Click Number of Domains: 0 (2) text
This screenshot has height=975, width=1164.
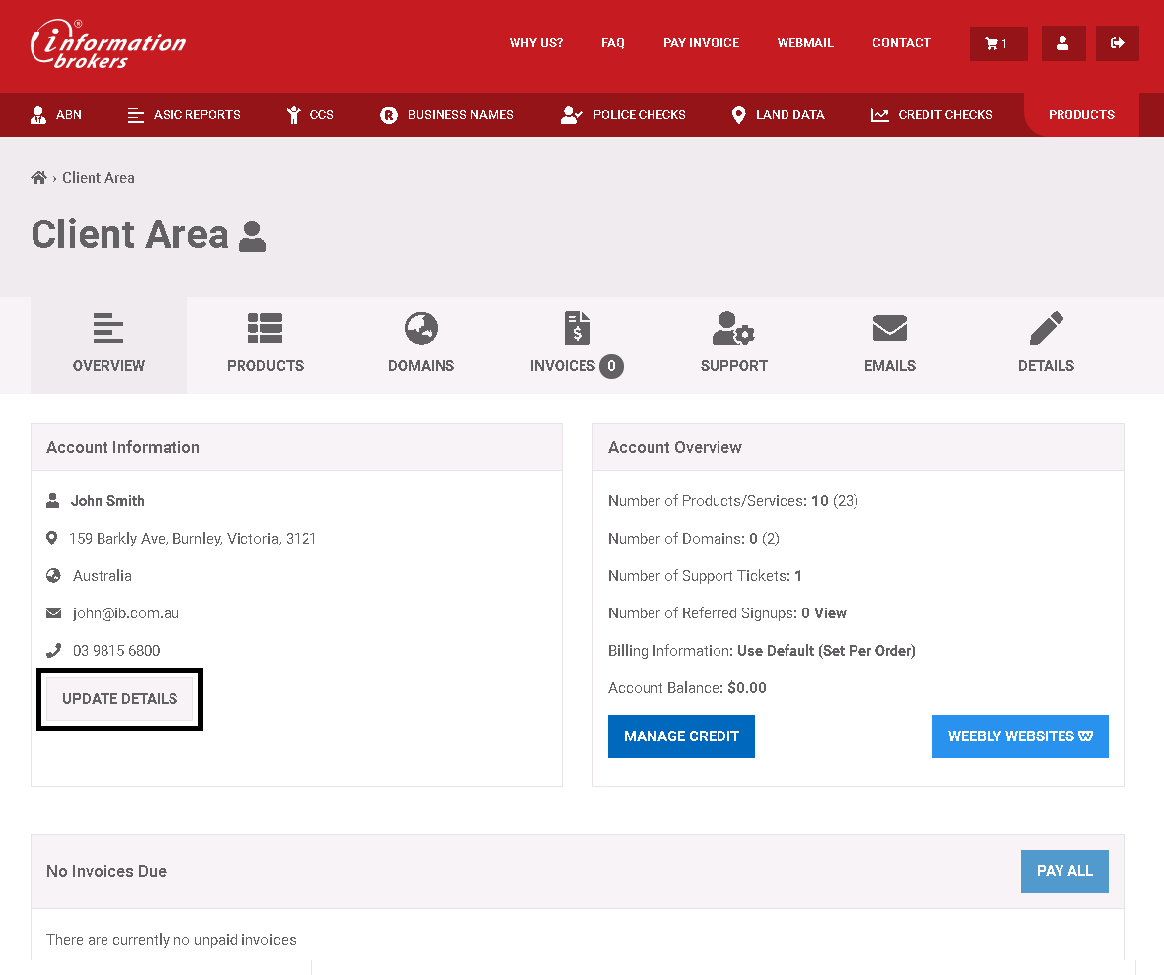693,539
